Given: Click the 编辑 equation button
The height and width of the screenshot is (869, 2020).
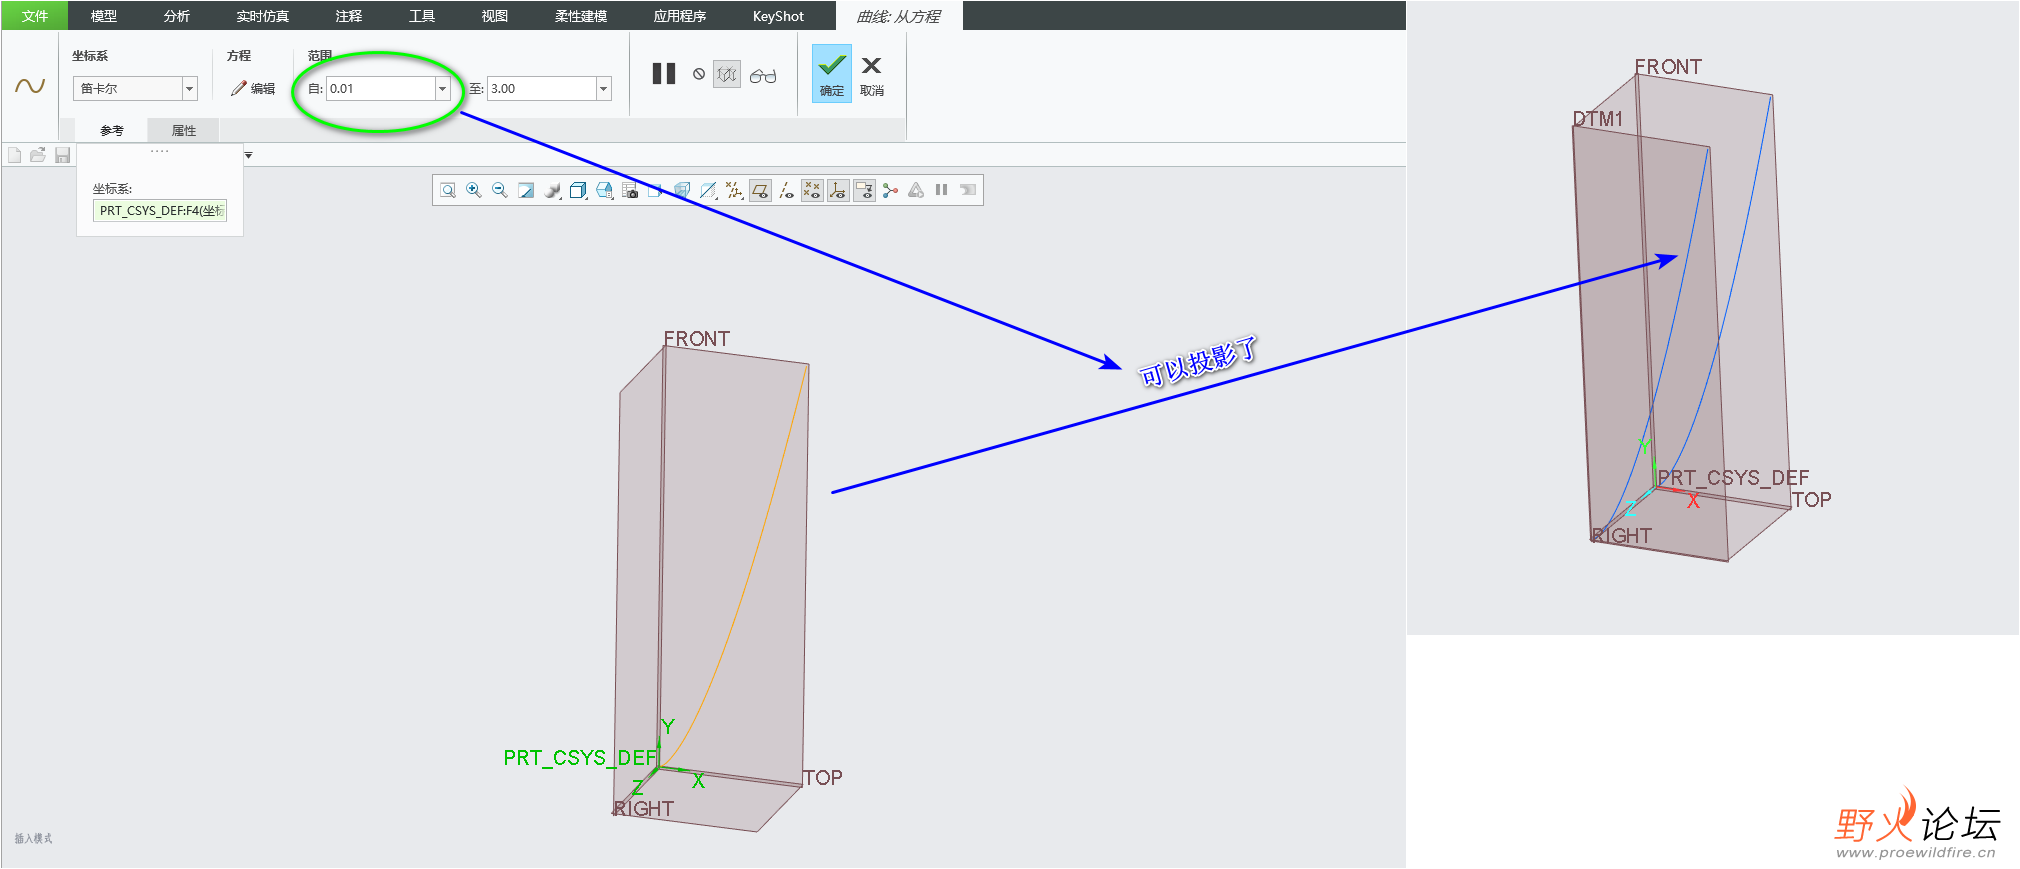Looking at the screenshot, I should coord(253,88).
